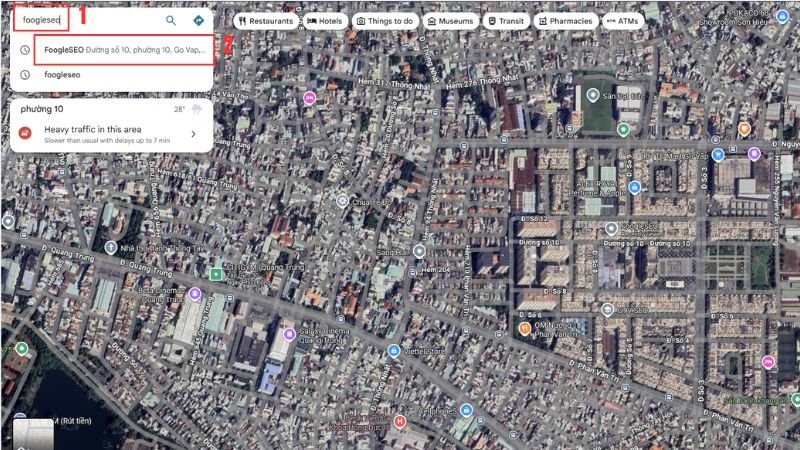
Task: Toggle the Hotels category filter
Action: point(325,20)
